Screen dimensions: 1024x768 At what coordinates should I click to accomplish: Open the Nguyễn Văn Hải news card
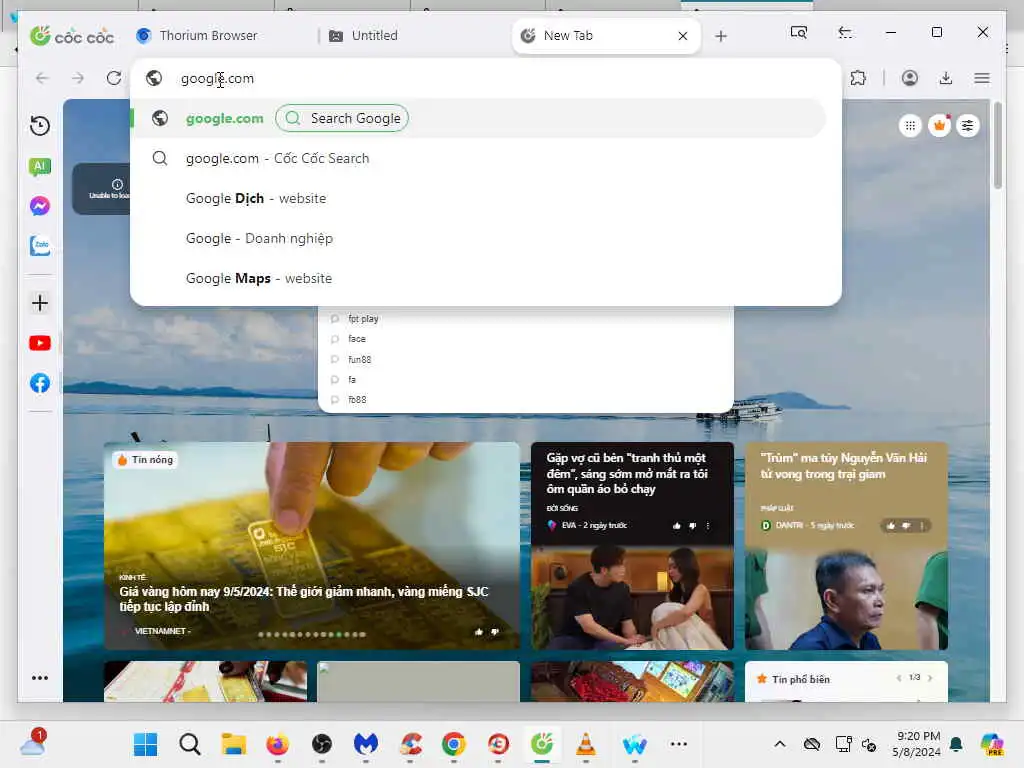pos(846,546)
